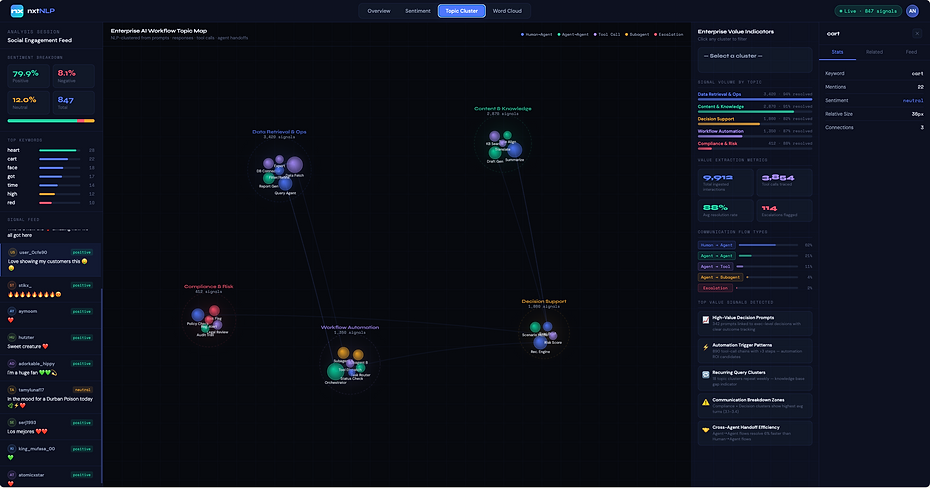Click the nxtNLP logo icon
This screenshot has height=488, width=930.
click(x=17, y=11)
